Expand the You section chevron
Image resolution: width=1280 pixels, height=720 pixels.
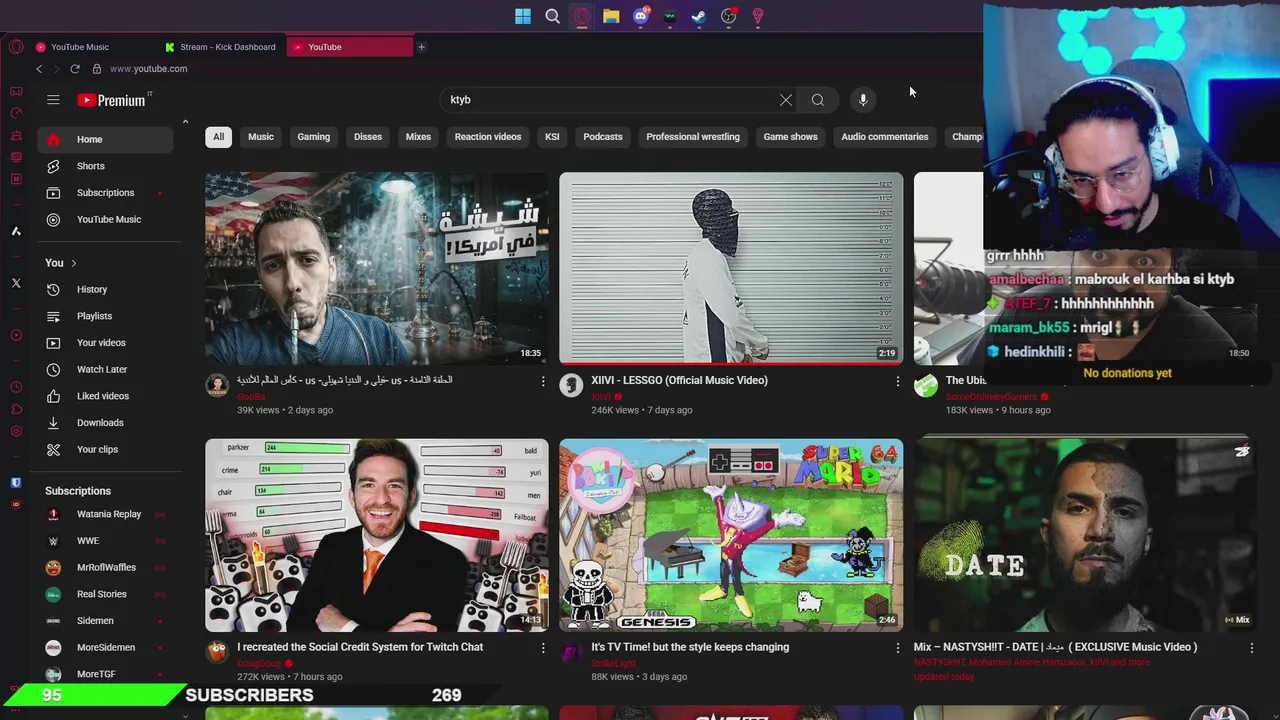[73, 263]
